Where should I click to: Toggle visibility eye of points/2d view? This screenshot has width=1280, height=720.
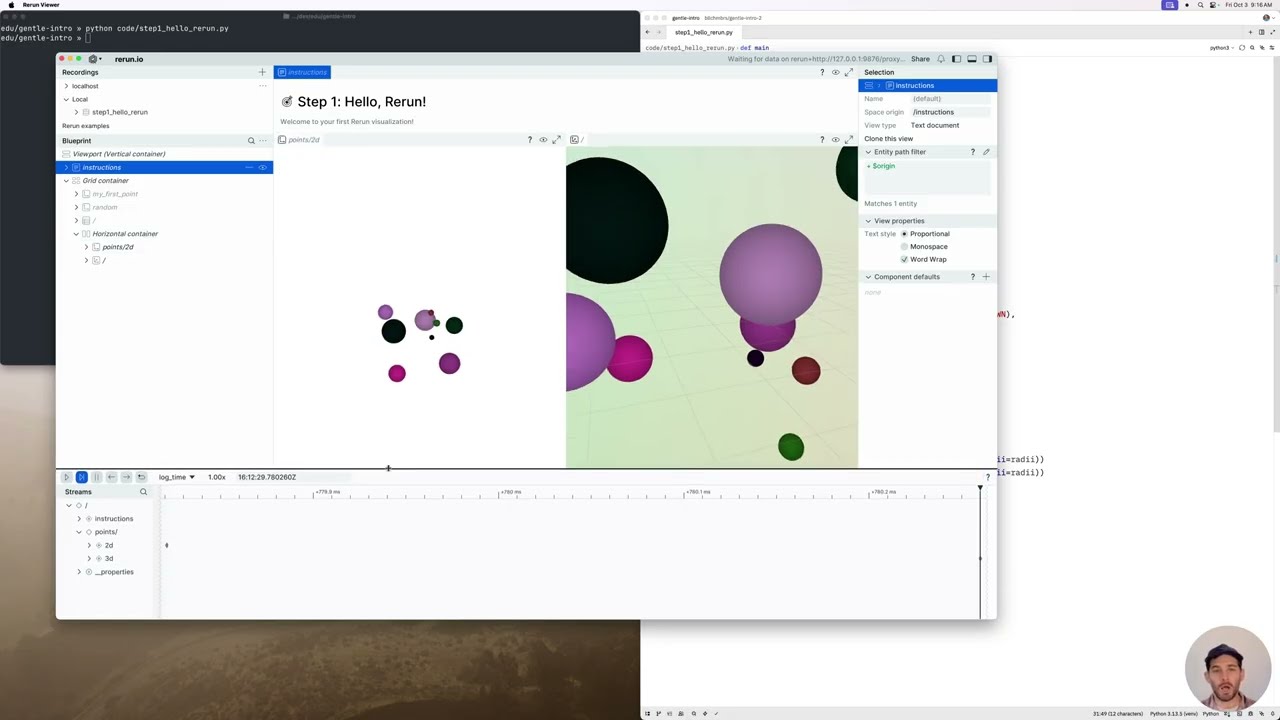[x=543, y=140]
